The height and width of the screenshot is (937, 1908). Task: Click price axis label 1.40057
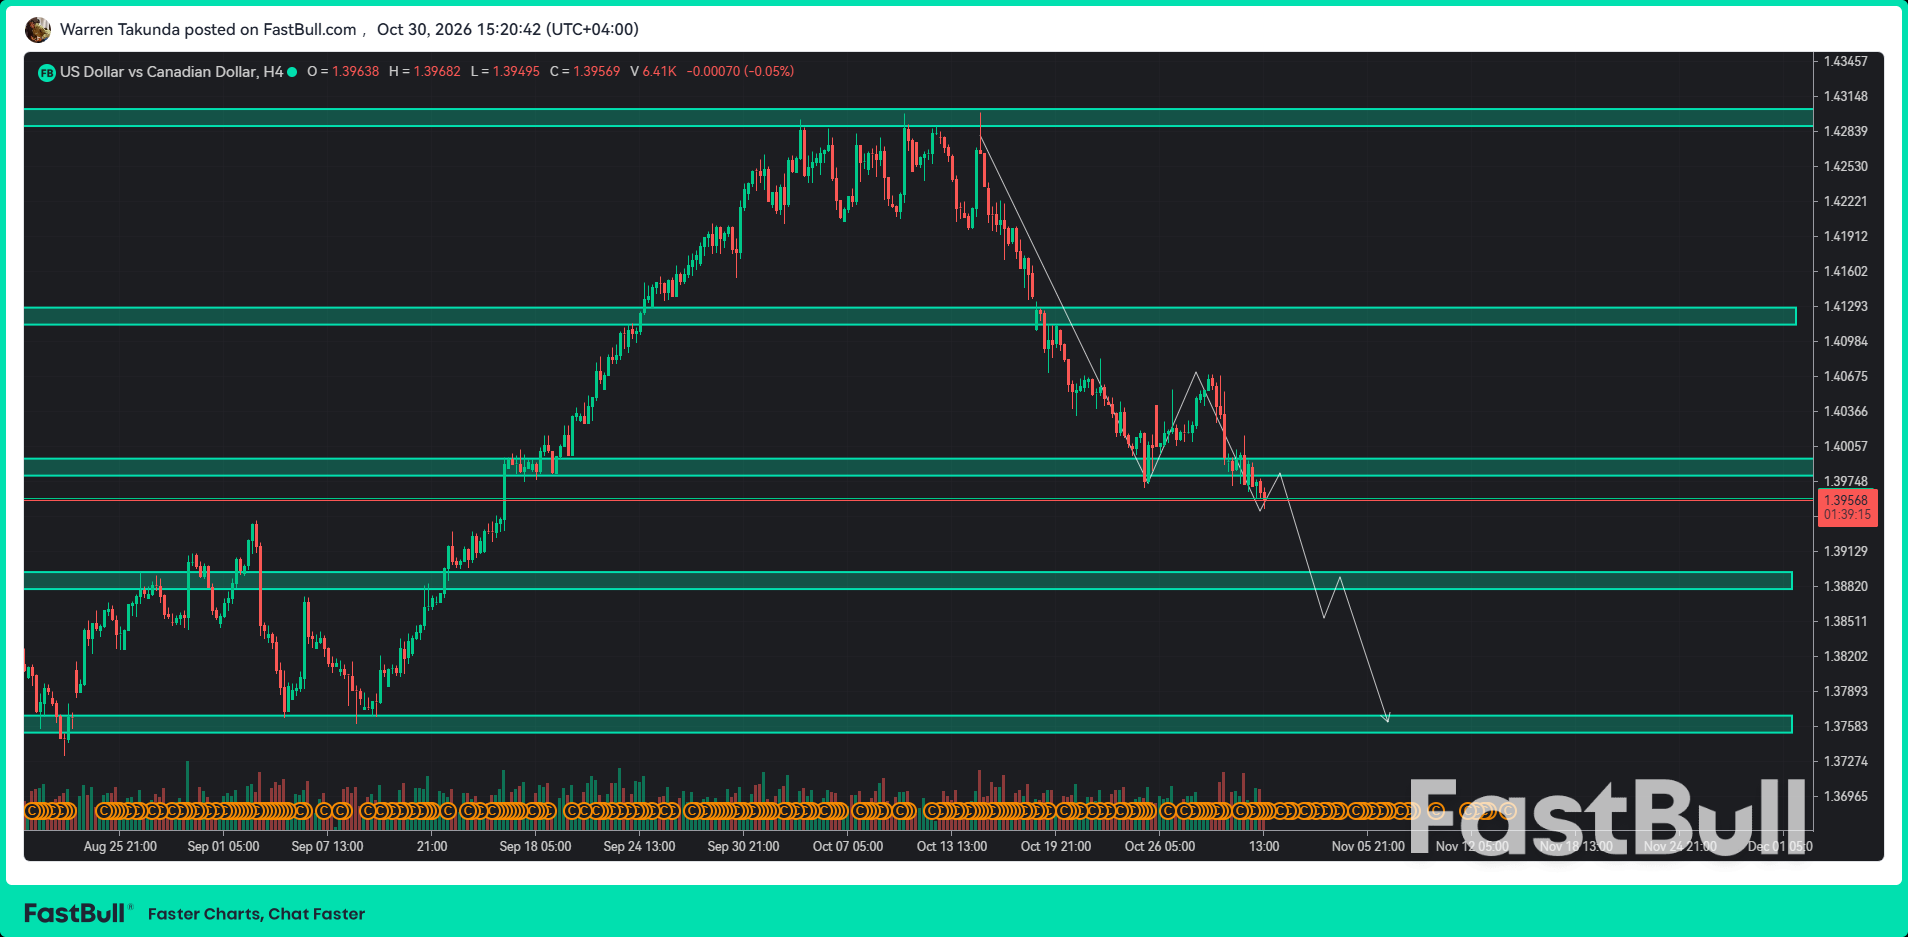pos(1845,446)
